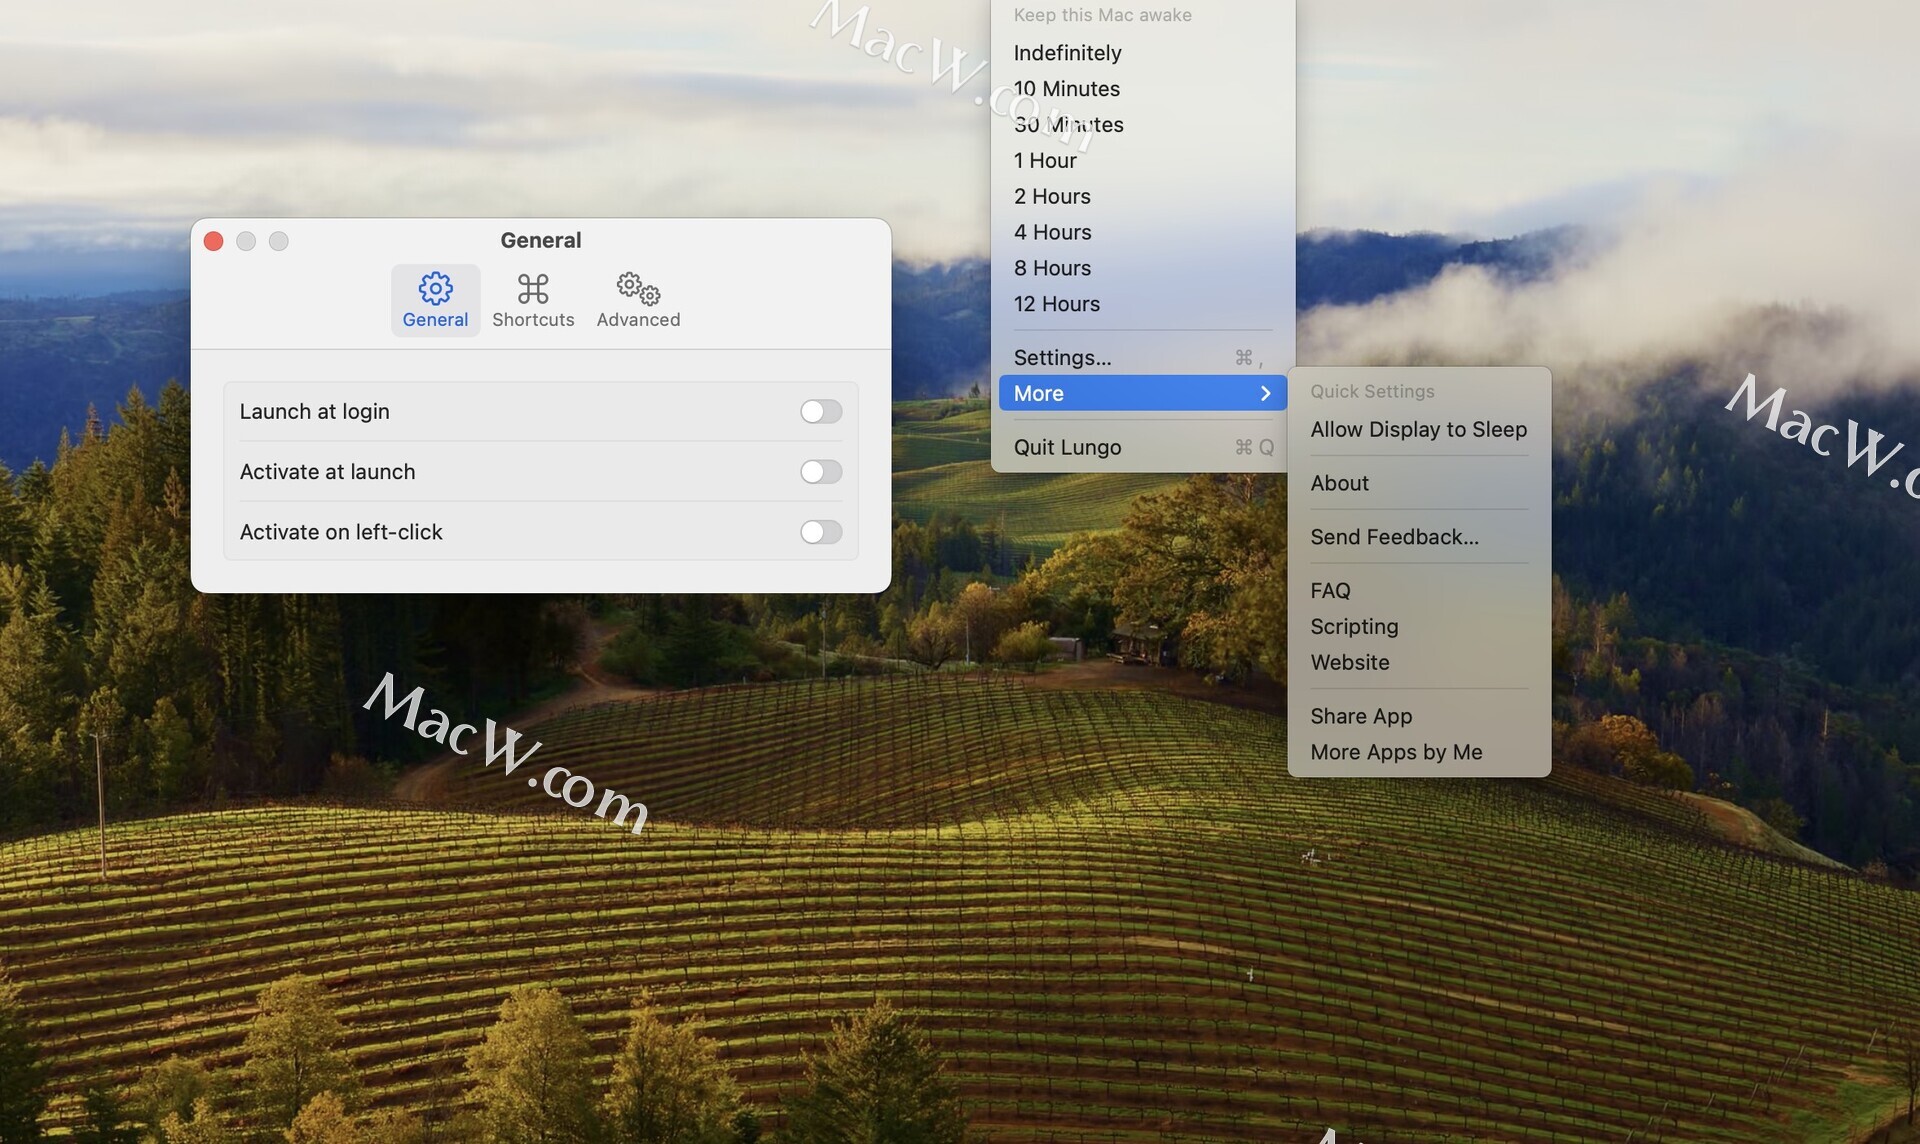1920x1144 pixels.
Task: Pick the 1 Hour option
Action: point(1045,161)
